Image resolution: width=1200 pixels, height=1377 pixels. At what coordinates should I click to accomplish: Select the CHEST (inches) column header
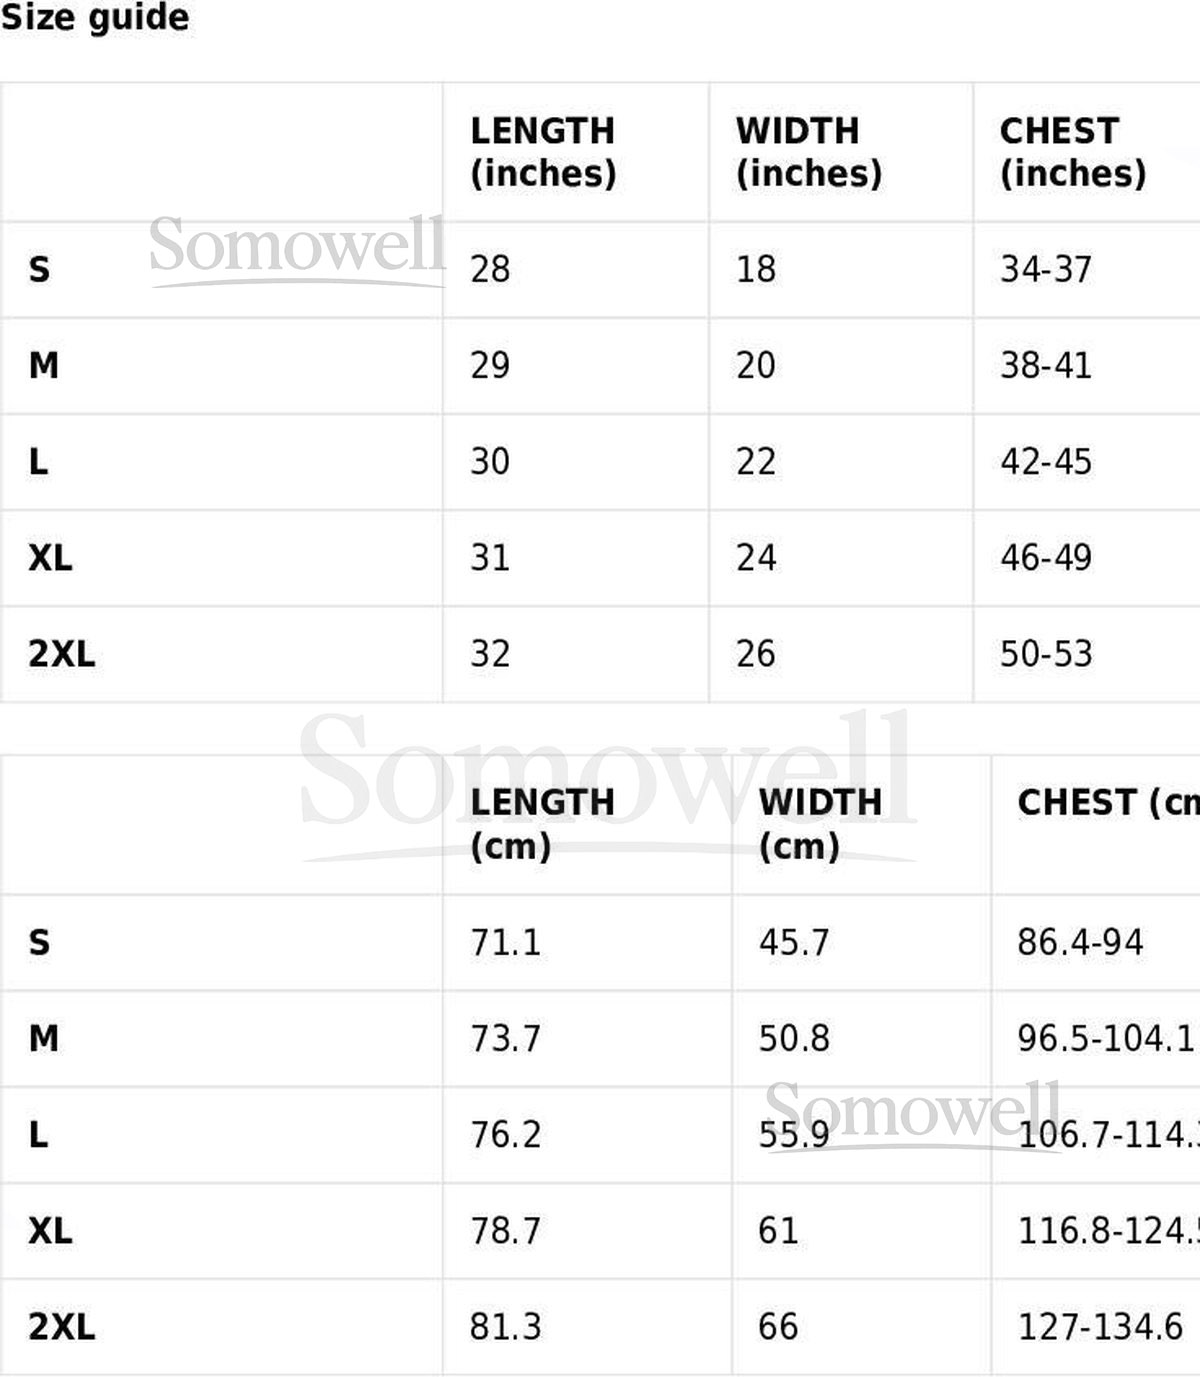1072,152
